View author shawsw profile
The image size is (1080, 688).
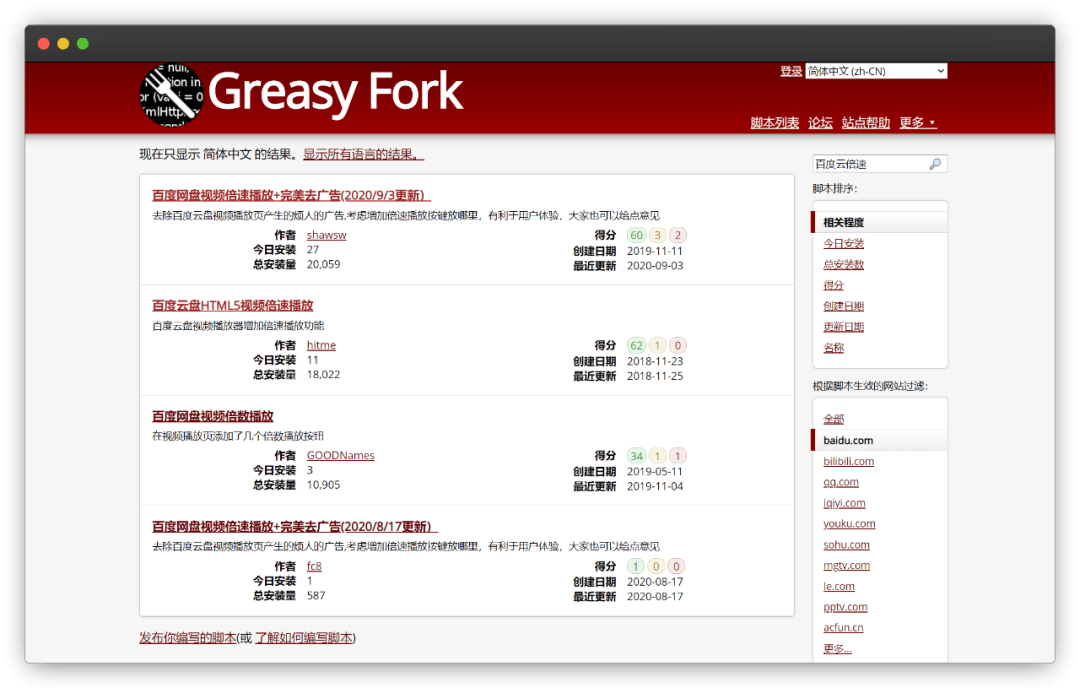[326, 235]
